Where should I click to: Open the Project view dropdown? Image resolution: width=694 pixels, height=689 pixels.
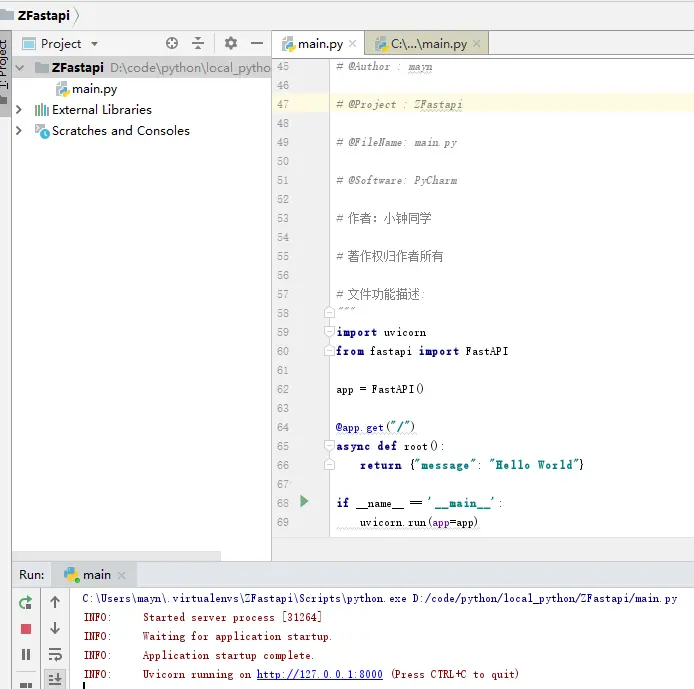click(x=94, y=44)
